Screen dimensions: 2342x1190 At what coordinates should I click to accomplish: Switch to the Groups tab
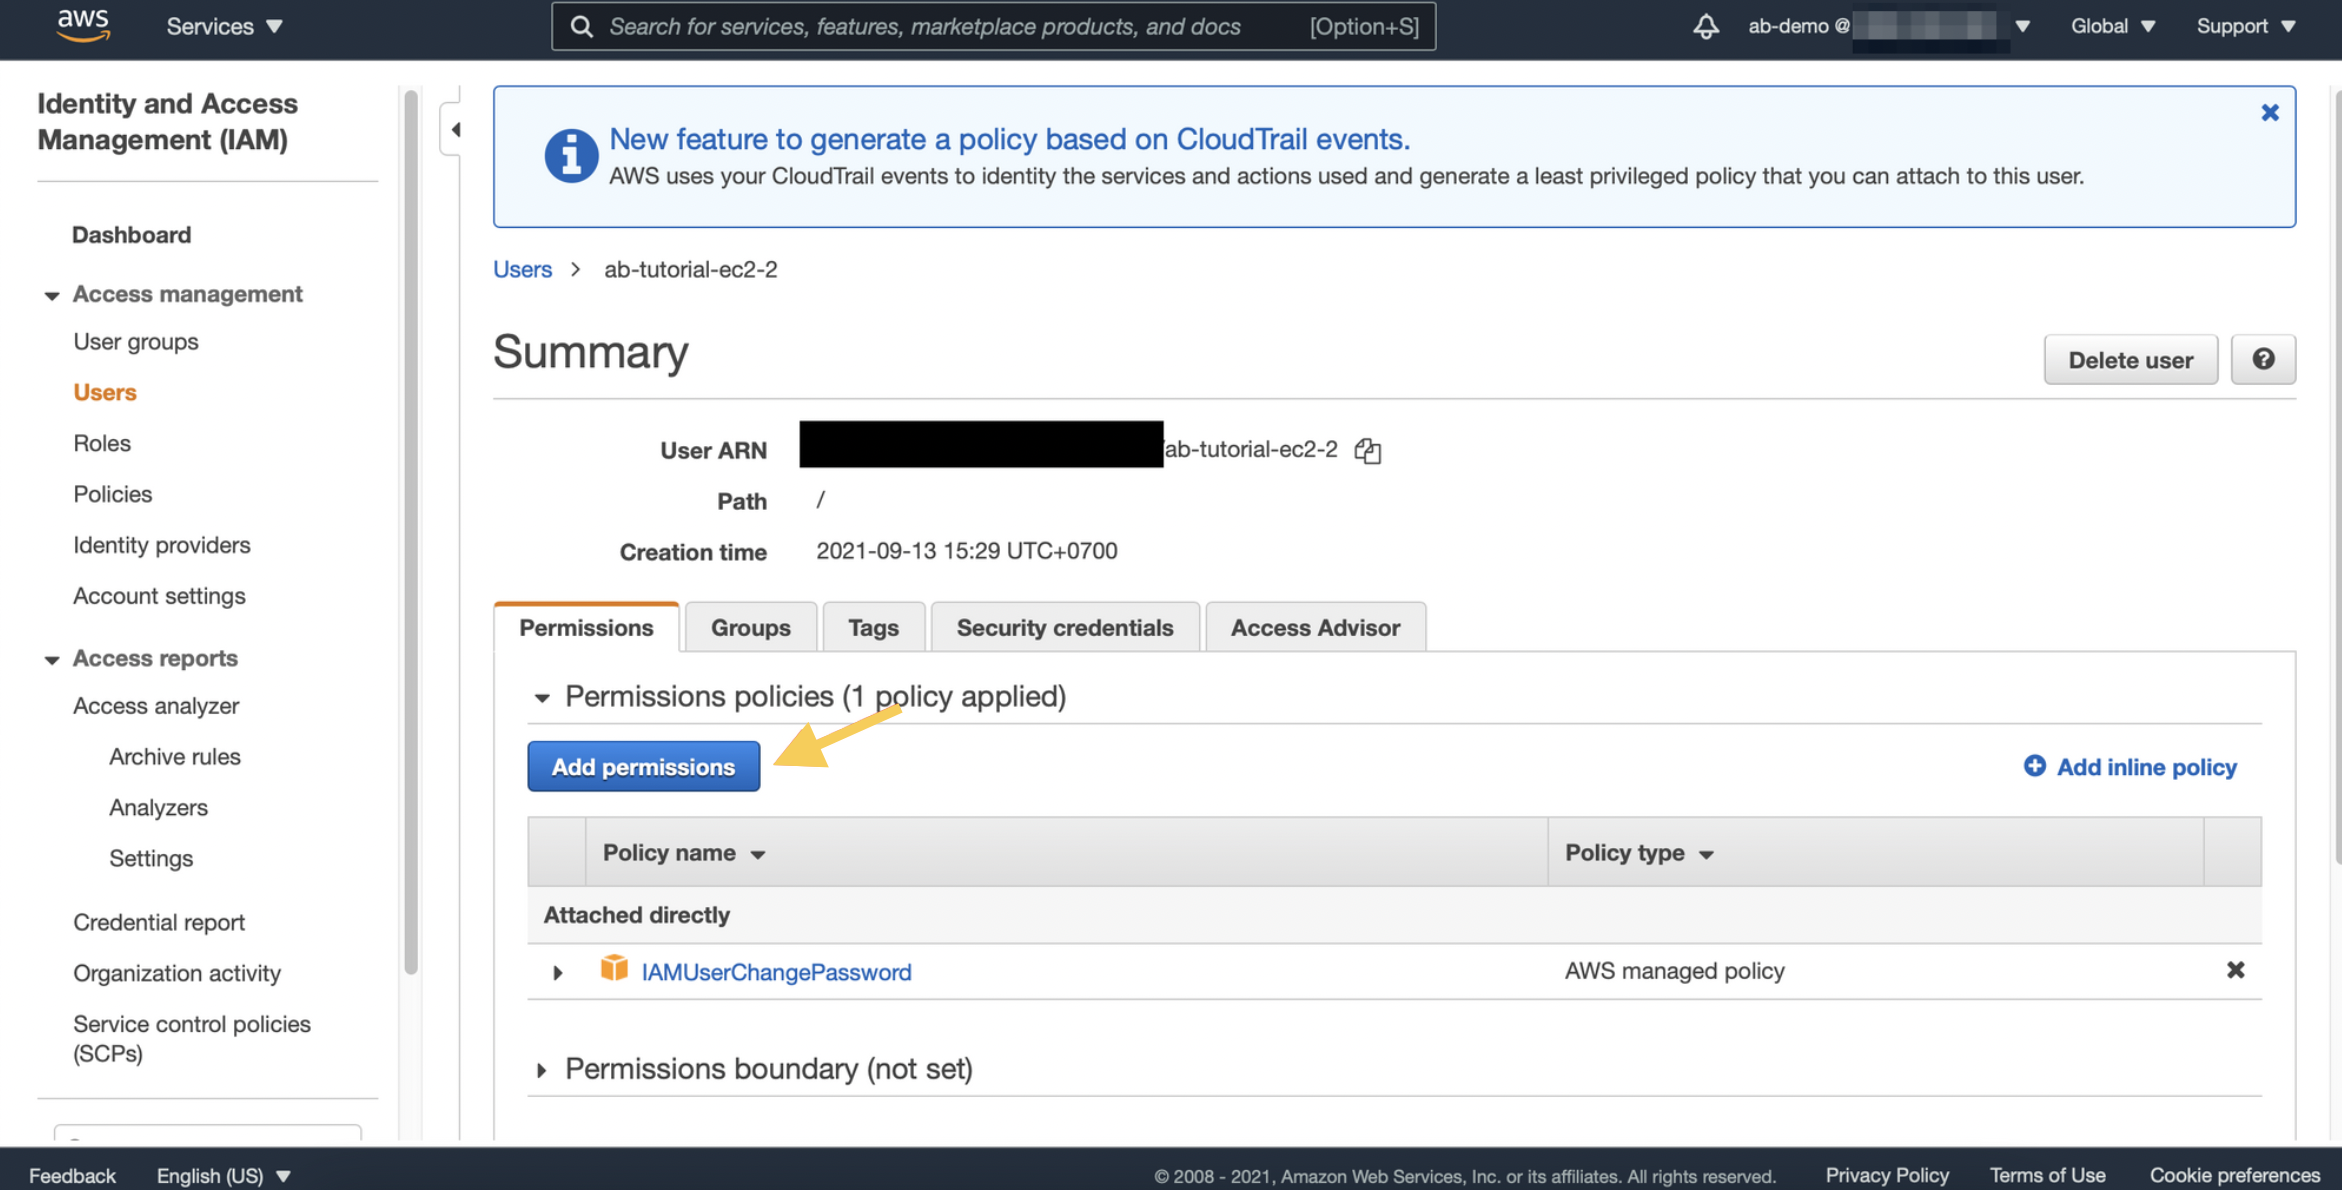[x=750, y=628]
